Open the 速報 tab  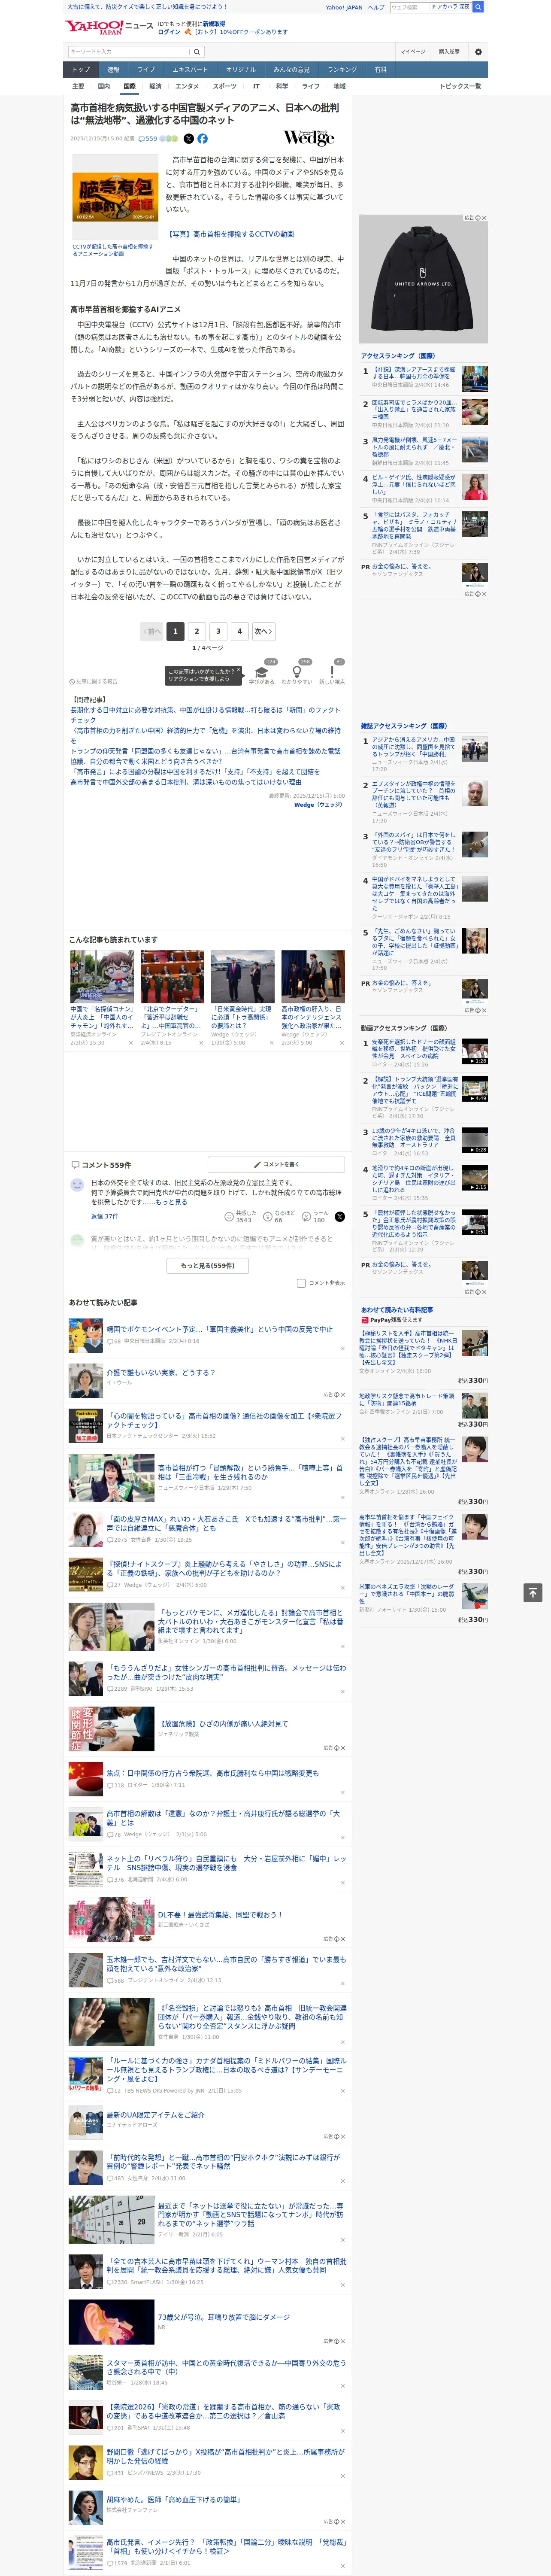pyautogui.click(x=113, y=70)
